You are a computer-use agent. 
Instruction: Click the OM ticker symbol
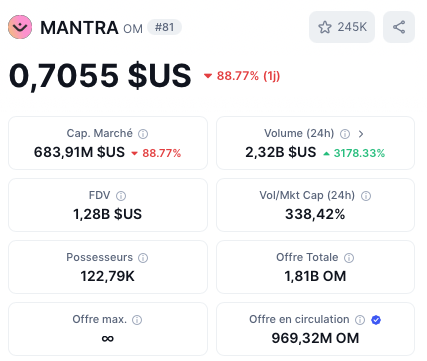[x=133, y=29]
